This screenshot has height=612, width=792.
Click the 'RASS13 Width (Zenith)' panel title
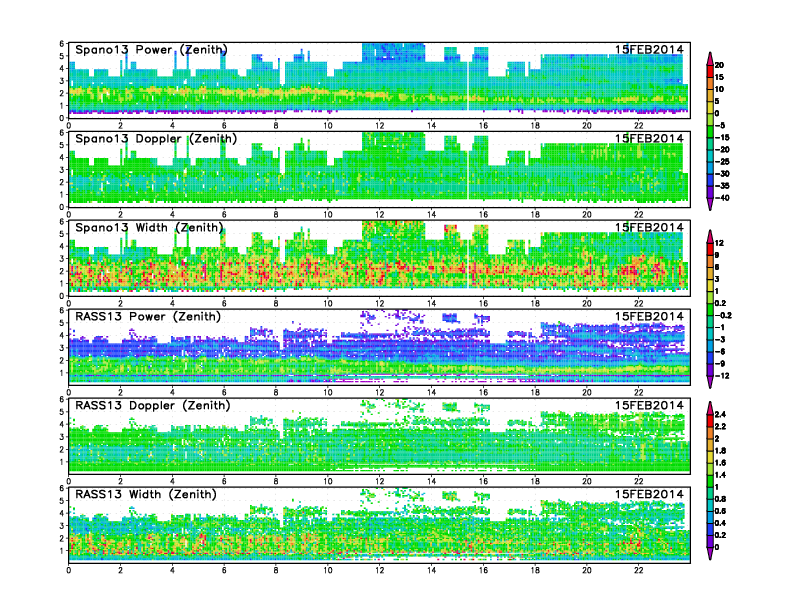146,494
